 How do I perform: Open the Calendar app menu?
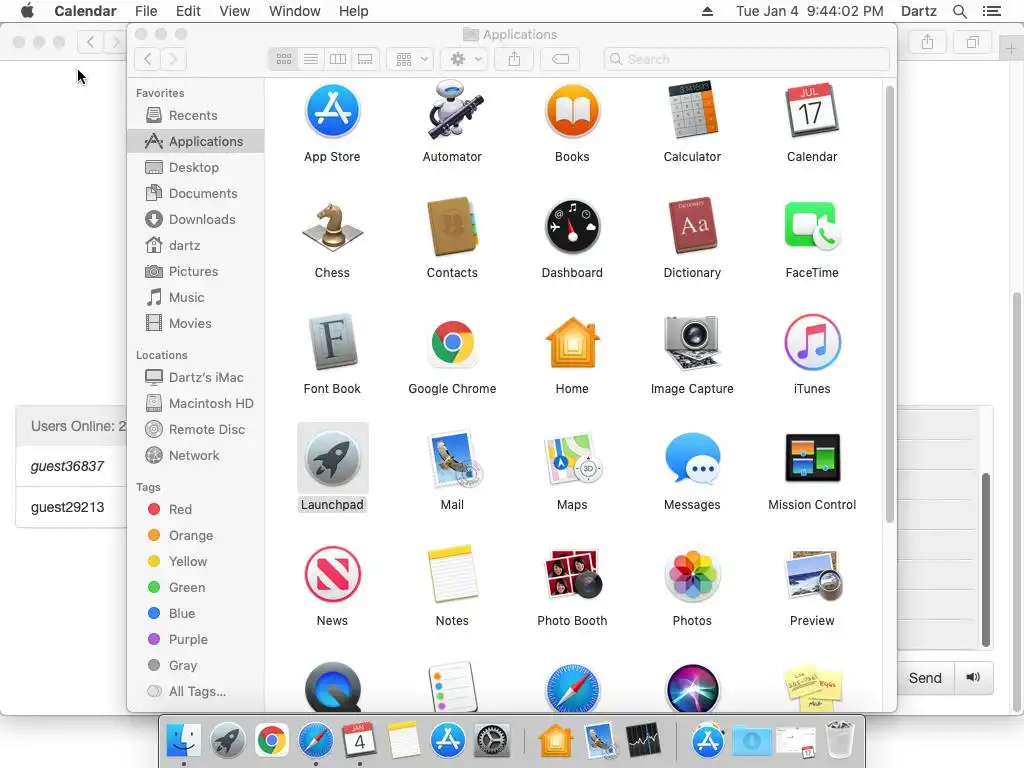tap(85, 11)
